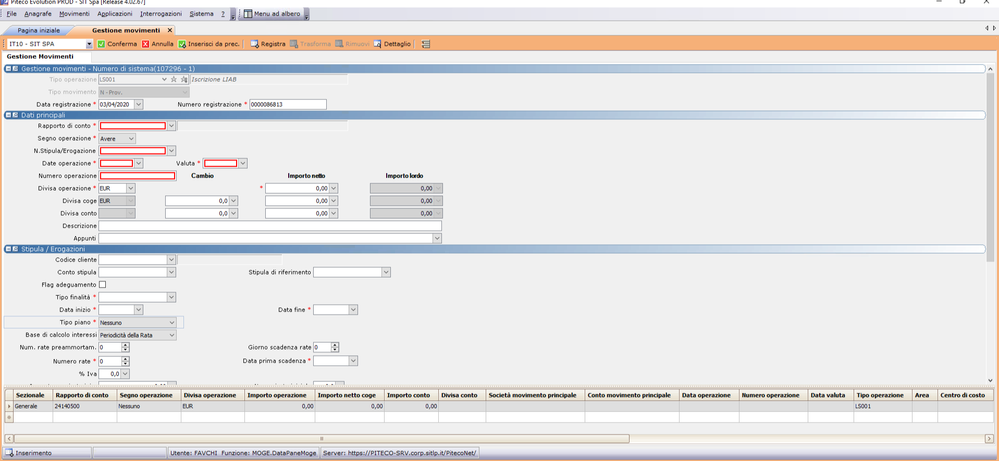The width and height of the screenshot is (999, 461).
Task: Click the Conferma green check button
Action: coord(117,44)
